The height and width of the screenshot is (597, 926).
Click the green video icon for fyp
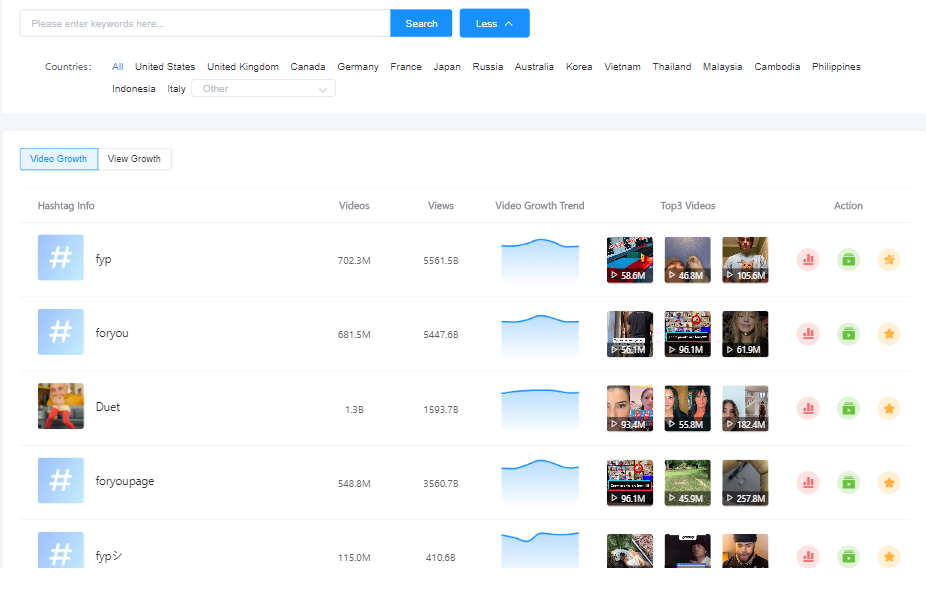[x=849, y=259]
